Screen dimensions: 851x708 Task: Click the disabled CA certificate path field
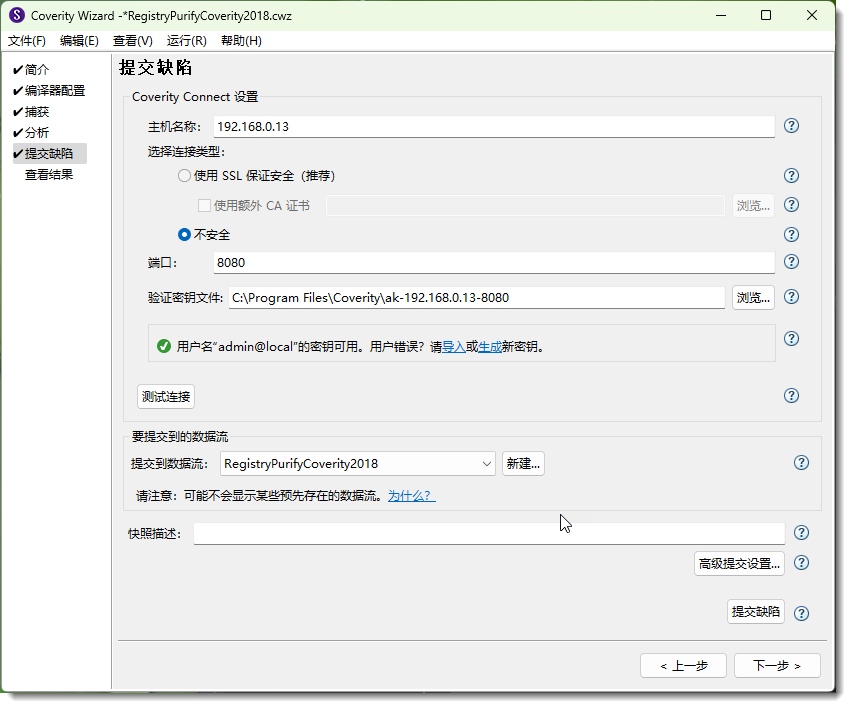tap(525, 206)
